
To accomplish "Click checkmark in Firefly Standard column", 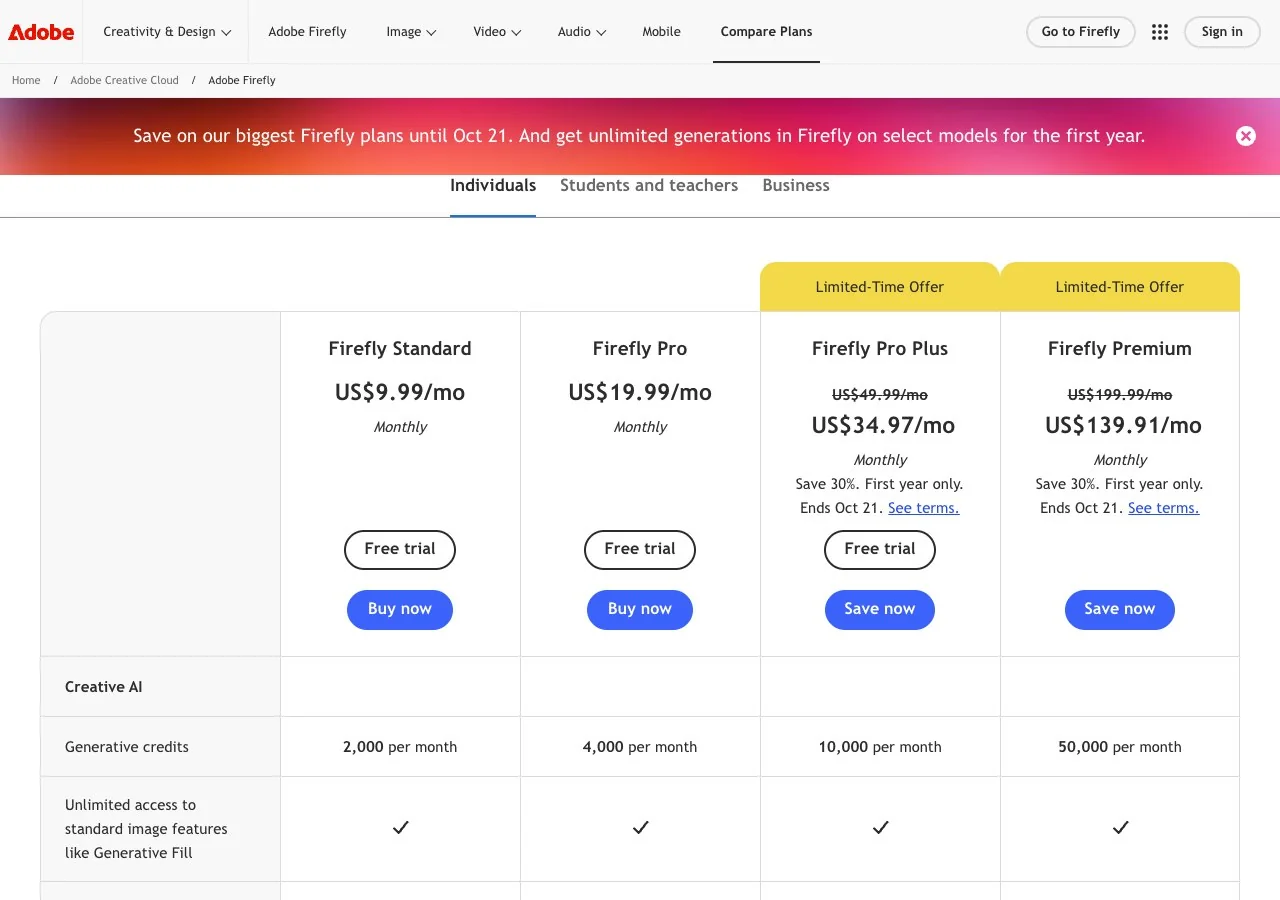I will [x=400, y=828].
